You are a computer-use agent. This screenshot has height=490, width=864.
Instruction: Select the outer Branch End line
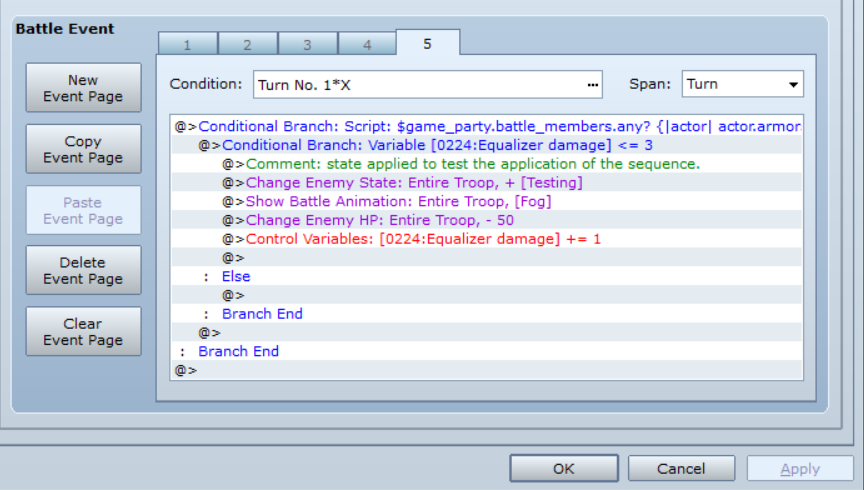point(487,352)
